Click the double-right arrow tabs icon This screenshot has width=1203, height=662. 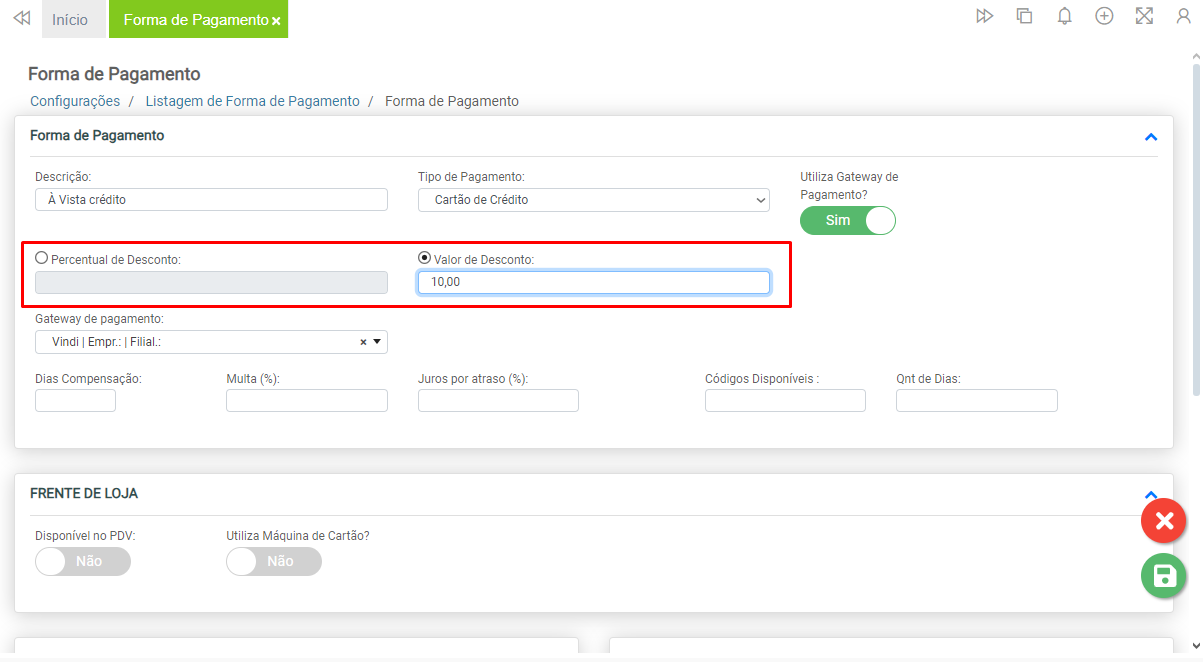pyautogui.click(x=985, y=16)
